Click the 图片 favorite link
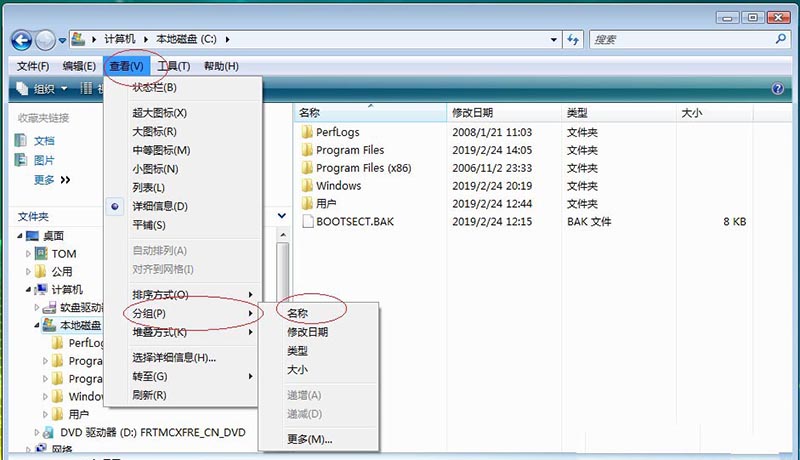 (x=44, y=161)
